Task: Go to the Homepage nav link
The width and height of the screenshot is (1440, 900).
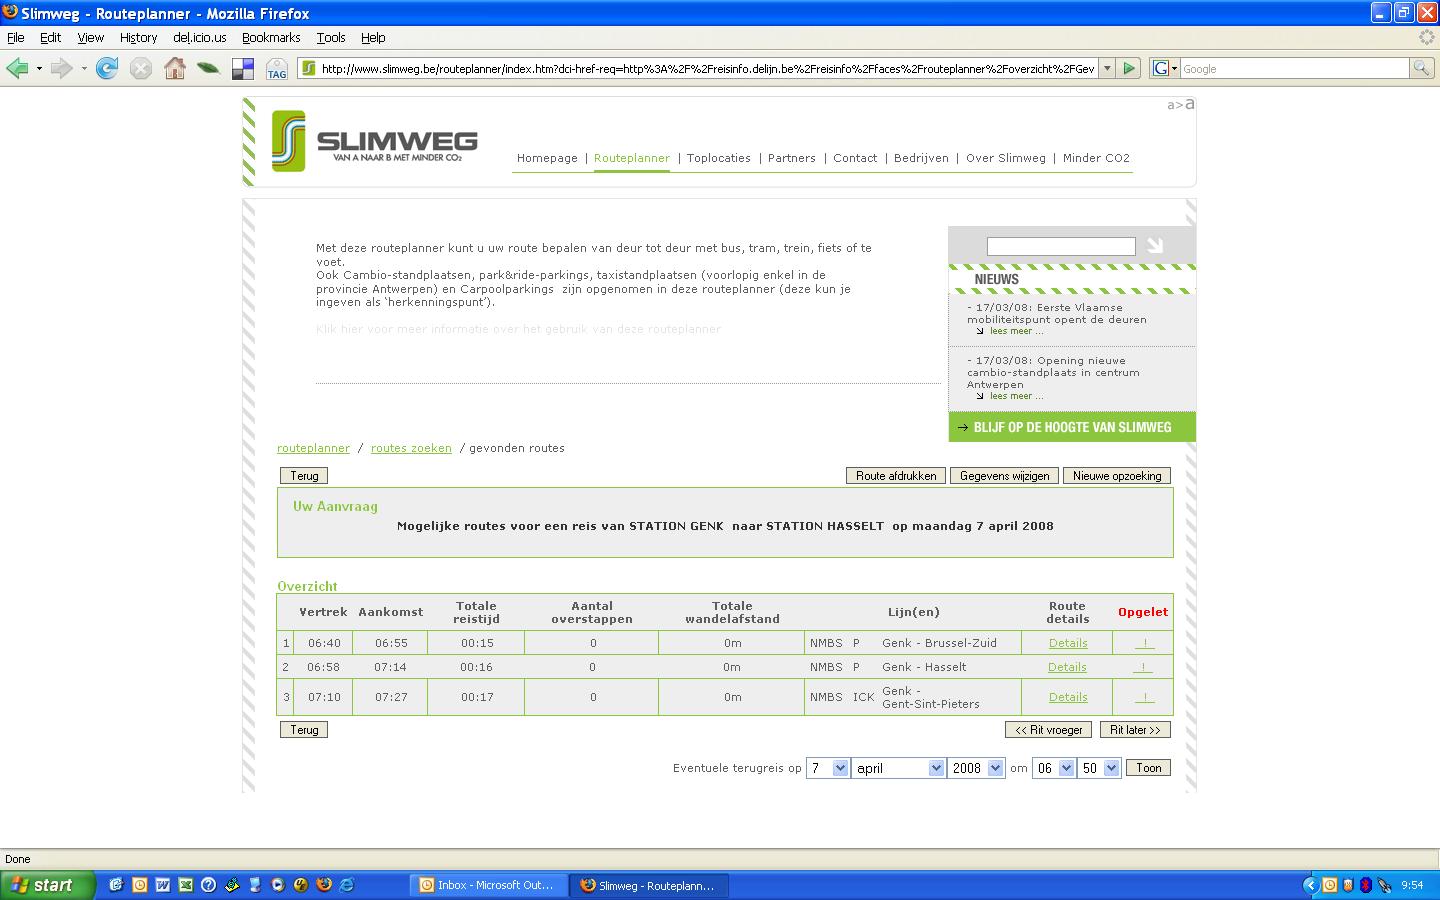Action: 547,158
